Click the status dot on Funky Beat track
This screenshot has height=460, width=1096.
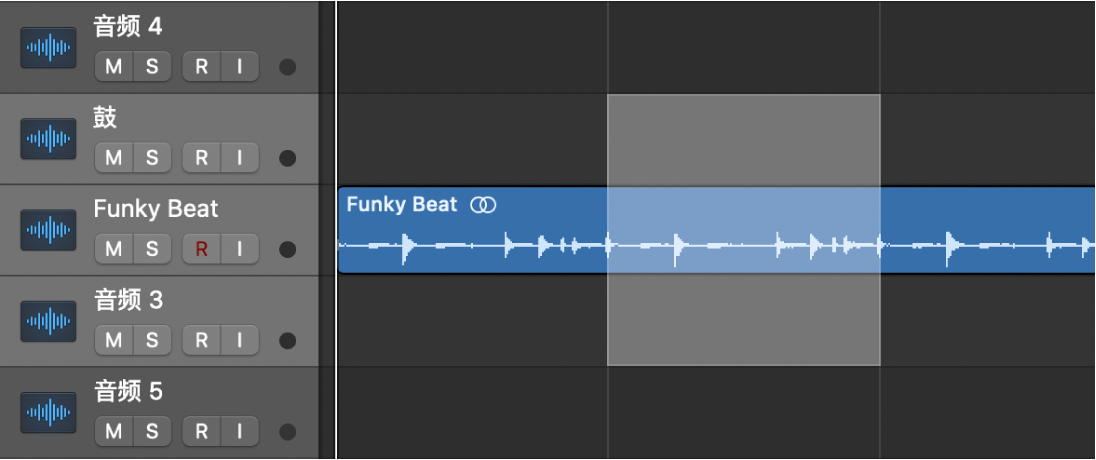tap(288, 249)
